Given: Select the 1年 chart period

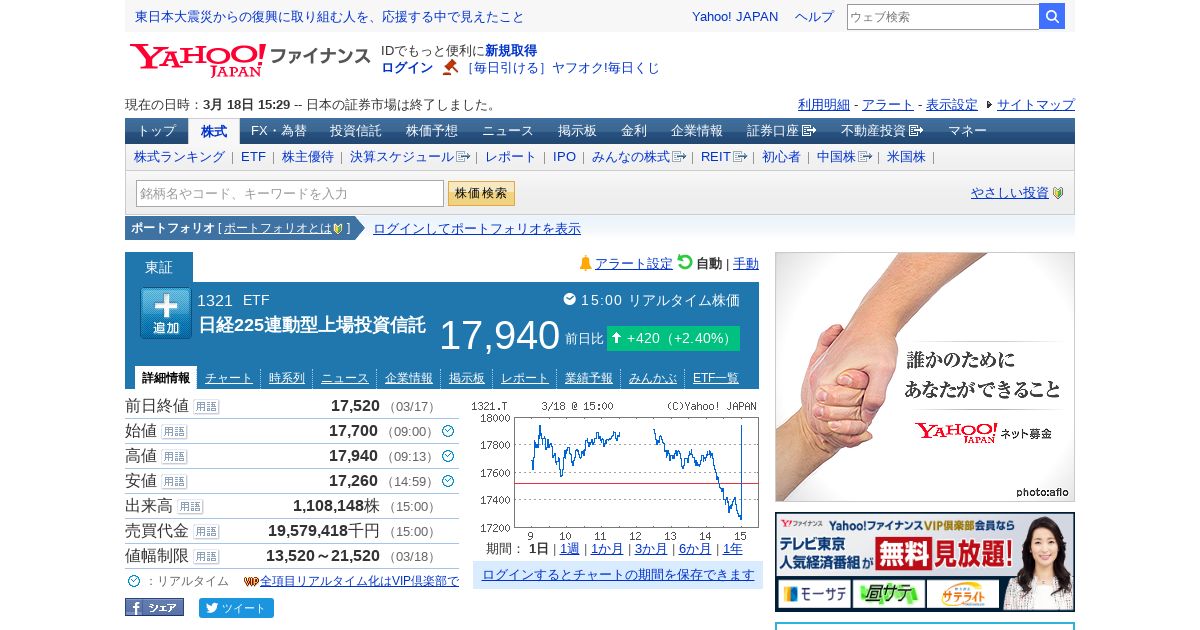Looking at the screenshot, I should [x=733, y=549].
